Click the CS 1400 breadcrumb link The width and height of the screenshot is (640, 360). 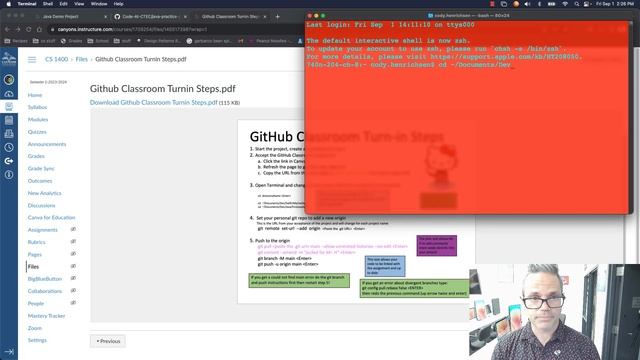56,59
